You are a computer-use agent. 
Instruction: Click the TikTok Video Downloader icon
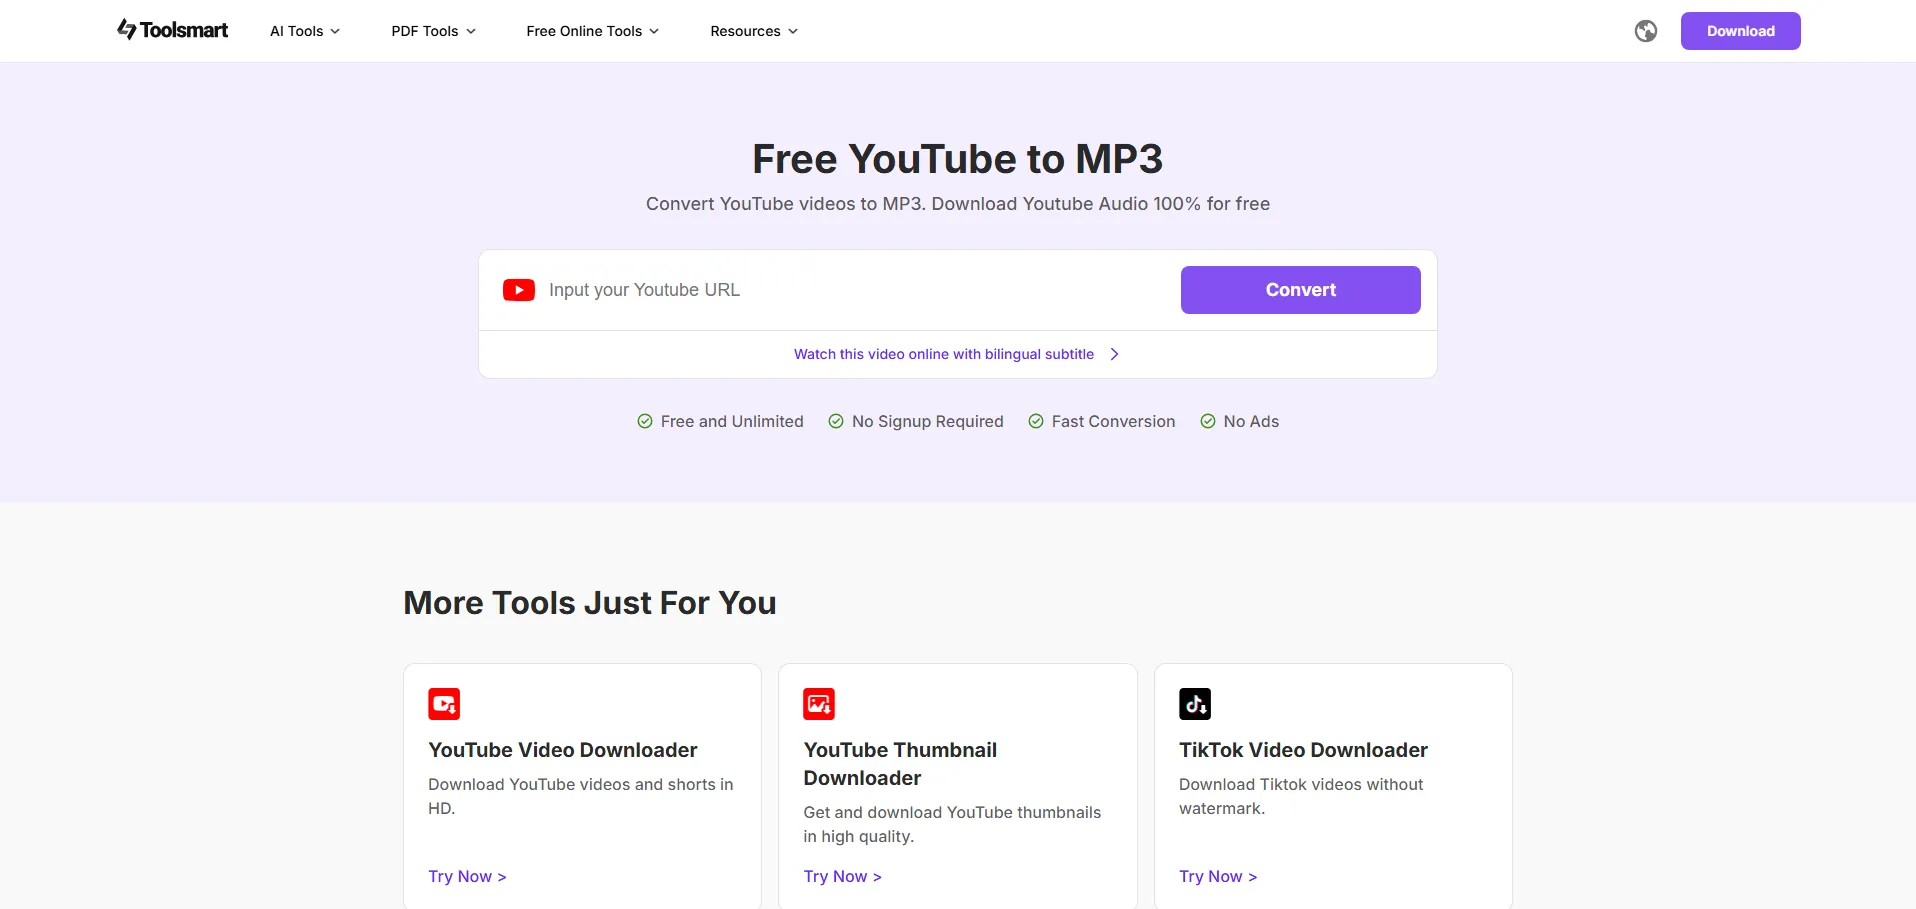tap(1194, 704)
